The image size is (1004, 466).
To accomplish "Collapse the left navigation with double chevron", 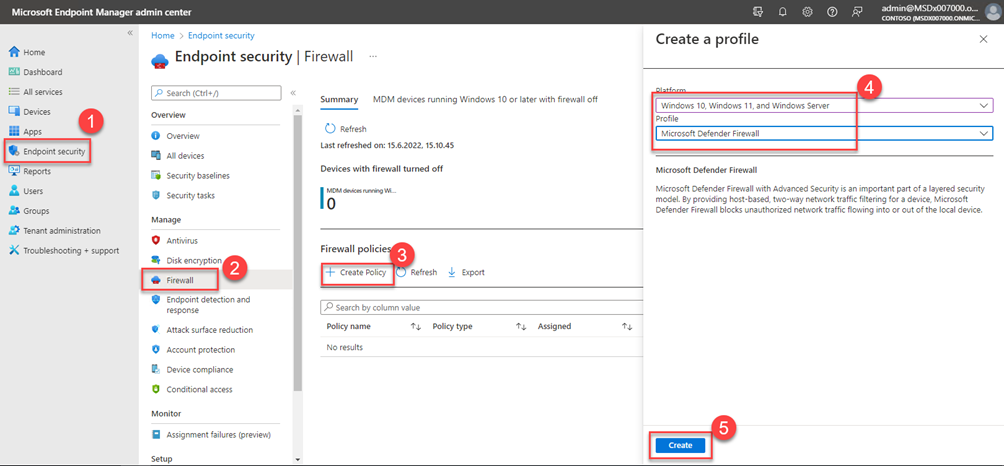I will pyautogui.click(x=130, y=33).
